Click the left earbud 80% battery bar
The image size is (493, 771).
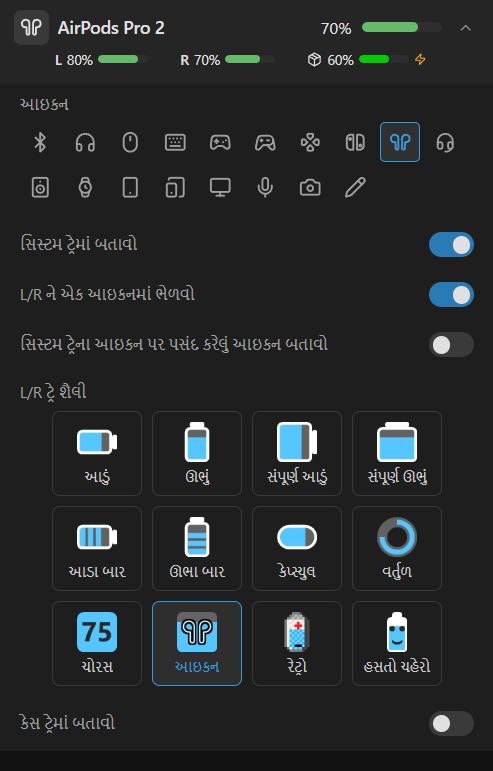(123, 59)
